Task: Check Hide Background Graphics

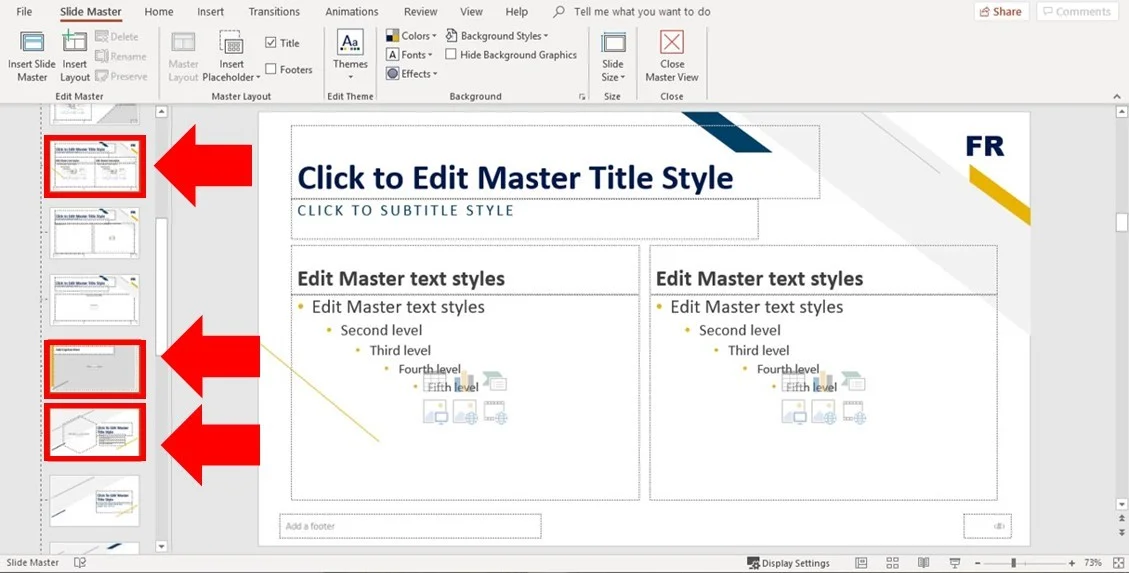Action: (451, 55)
